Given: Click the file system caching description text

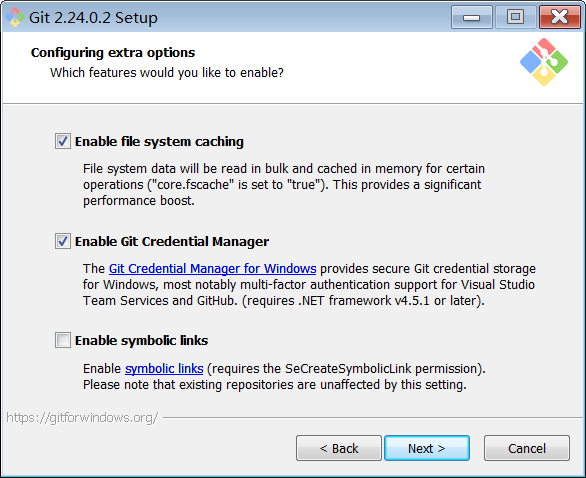Looking at the screenshot, I should click(284, 185).
